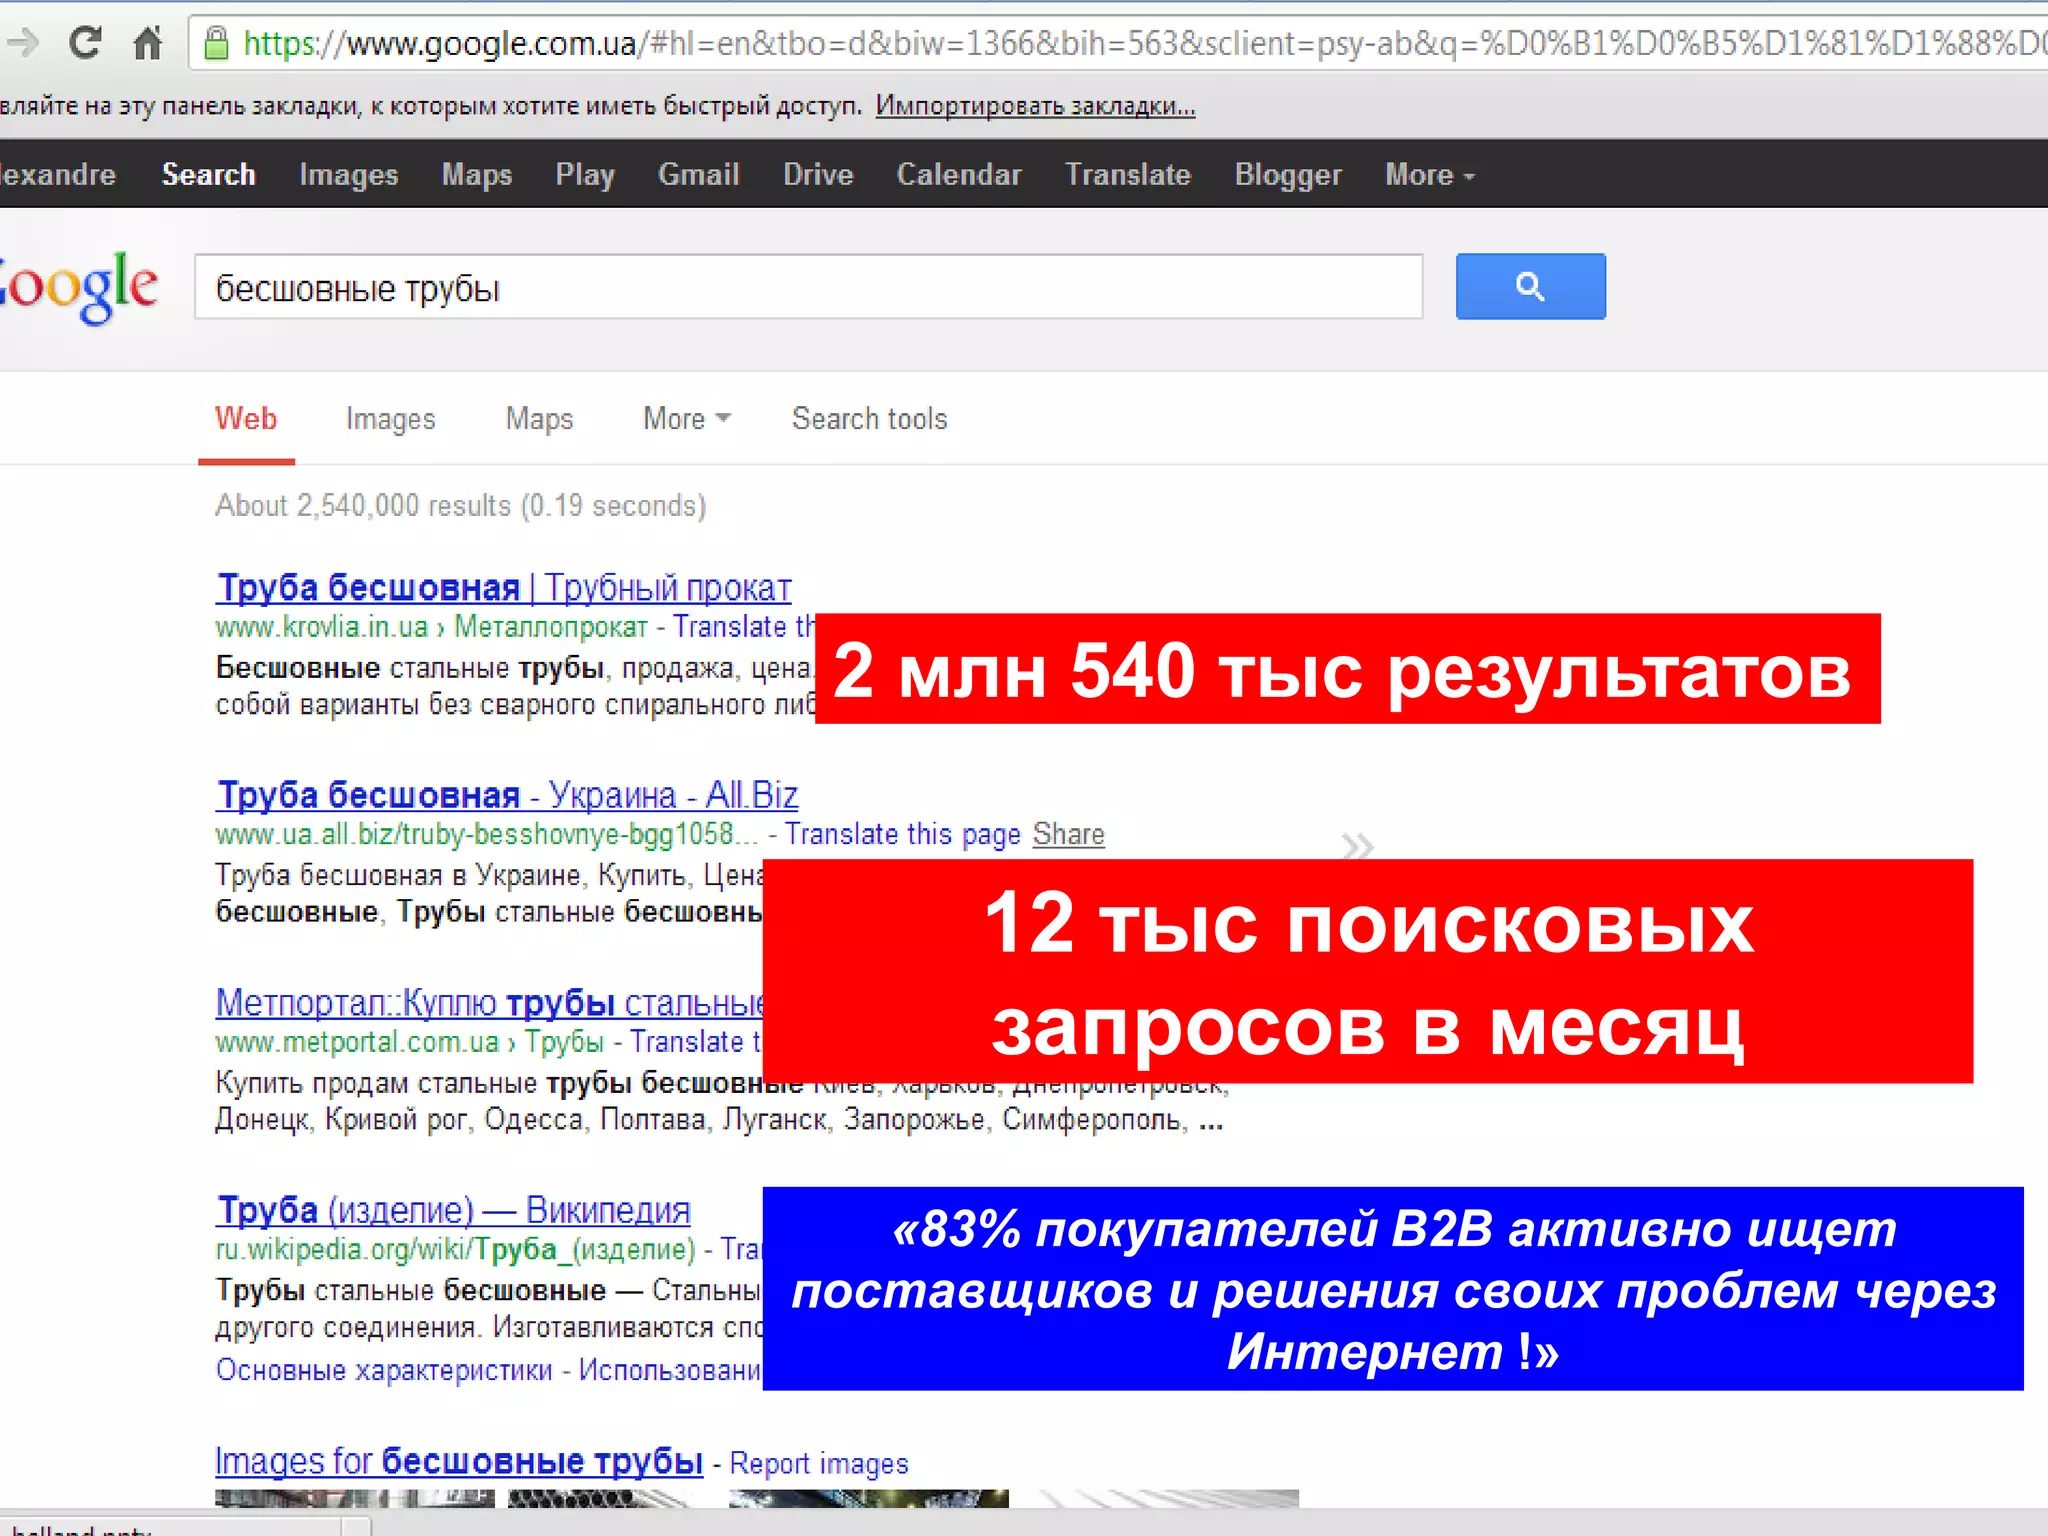Open Images for бесшовные трубы link

459,1462
